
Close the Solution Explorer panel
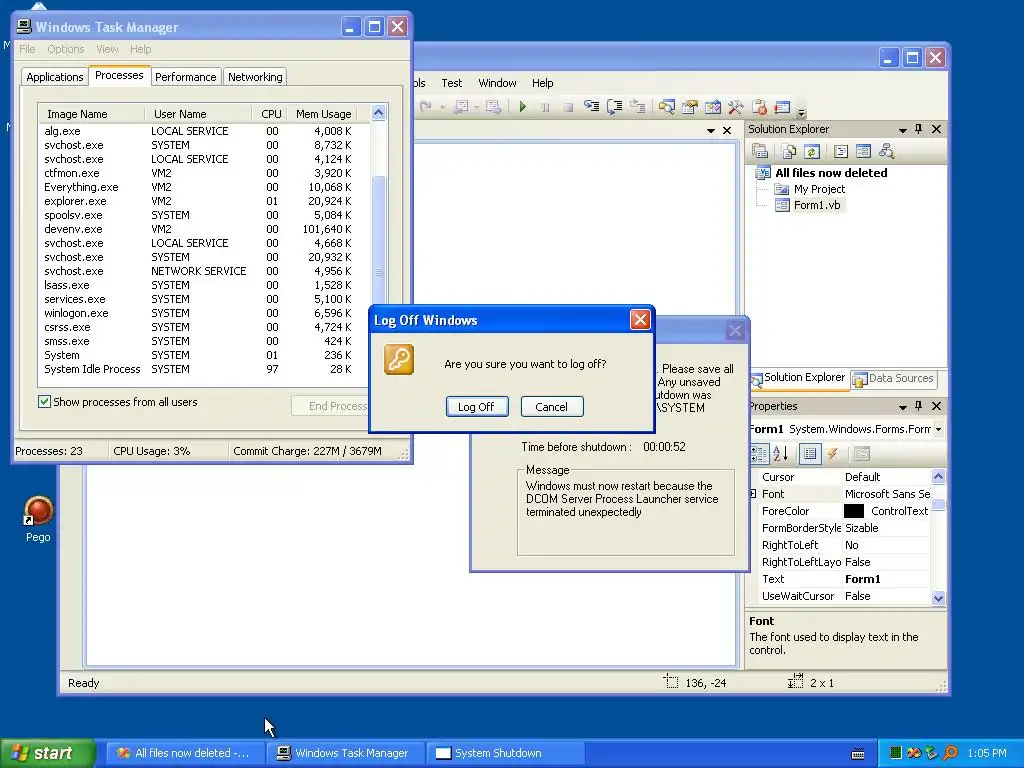tap(936, 129)
